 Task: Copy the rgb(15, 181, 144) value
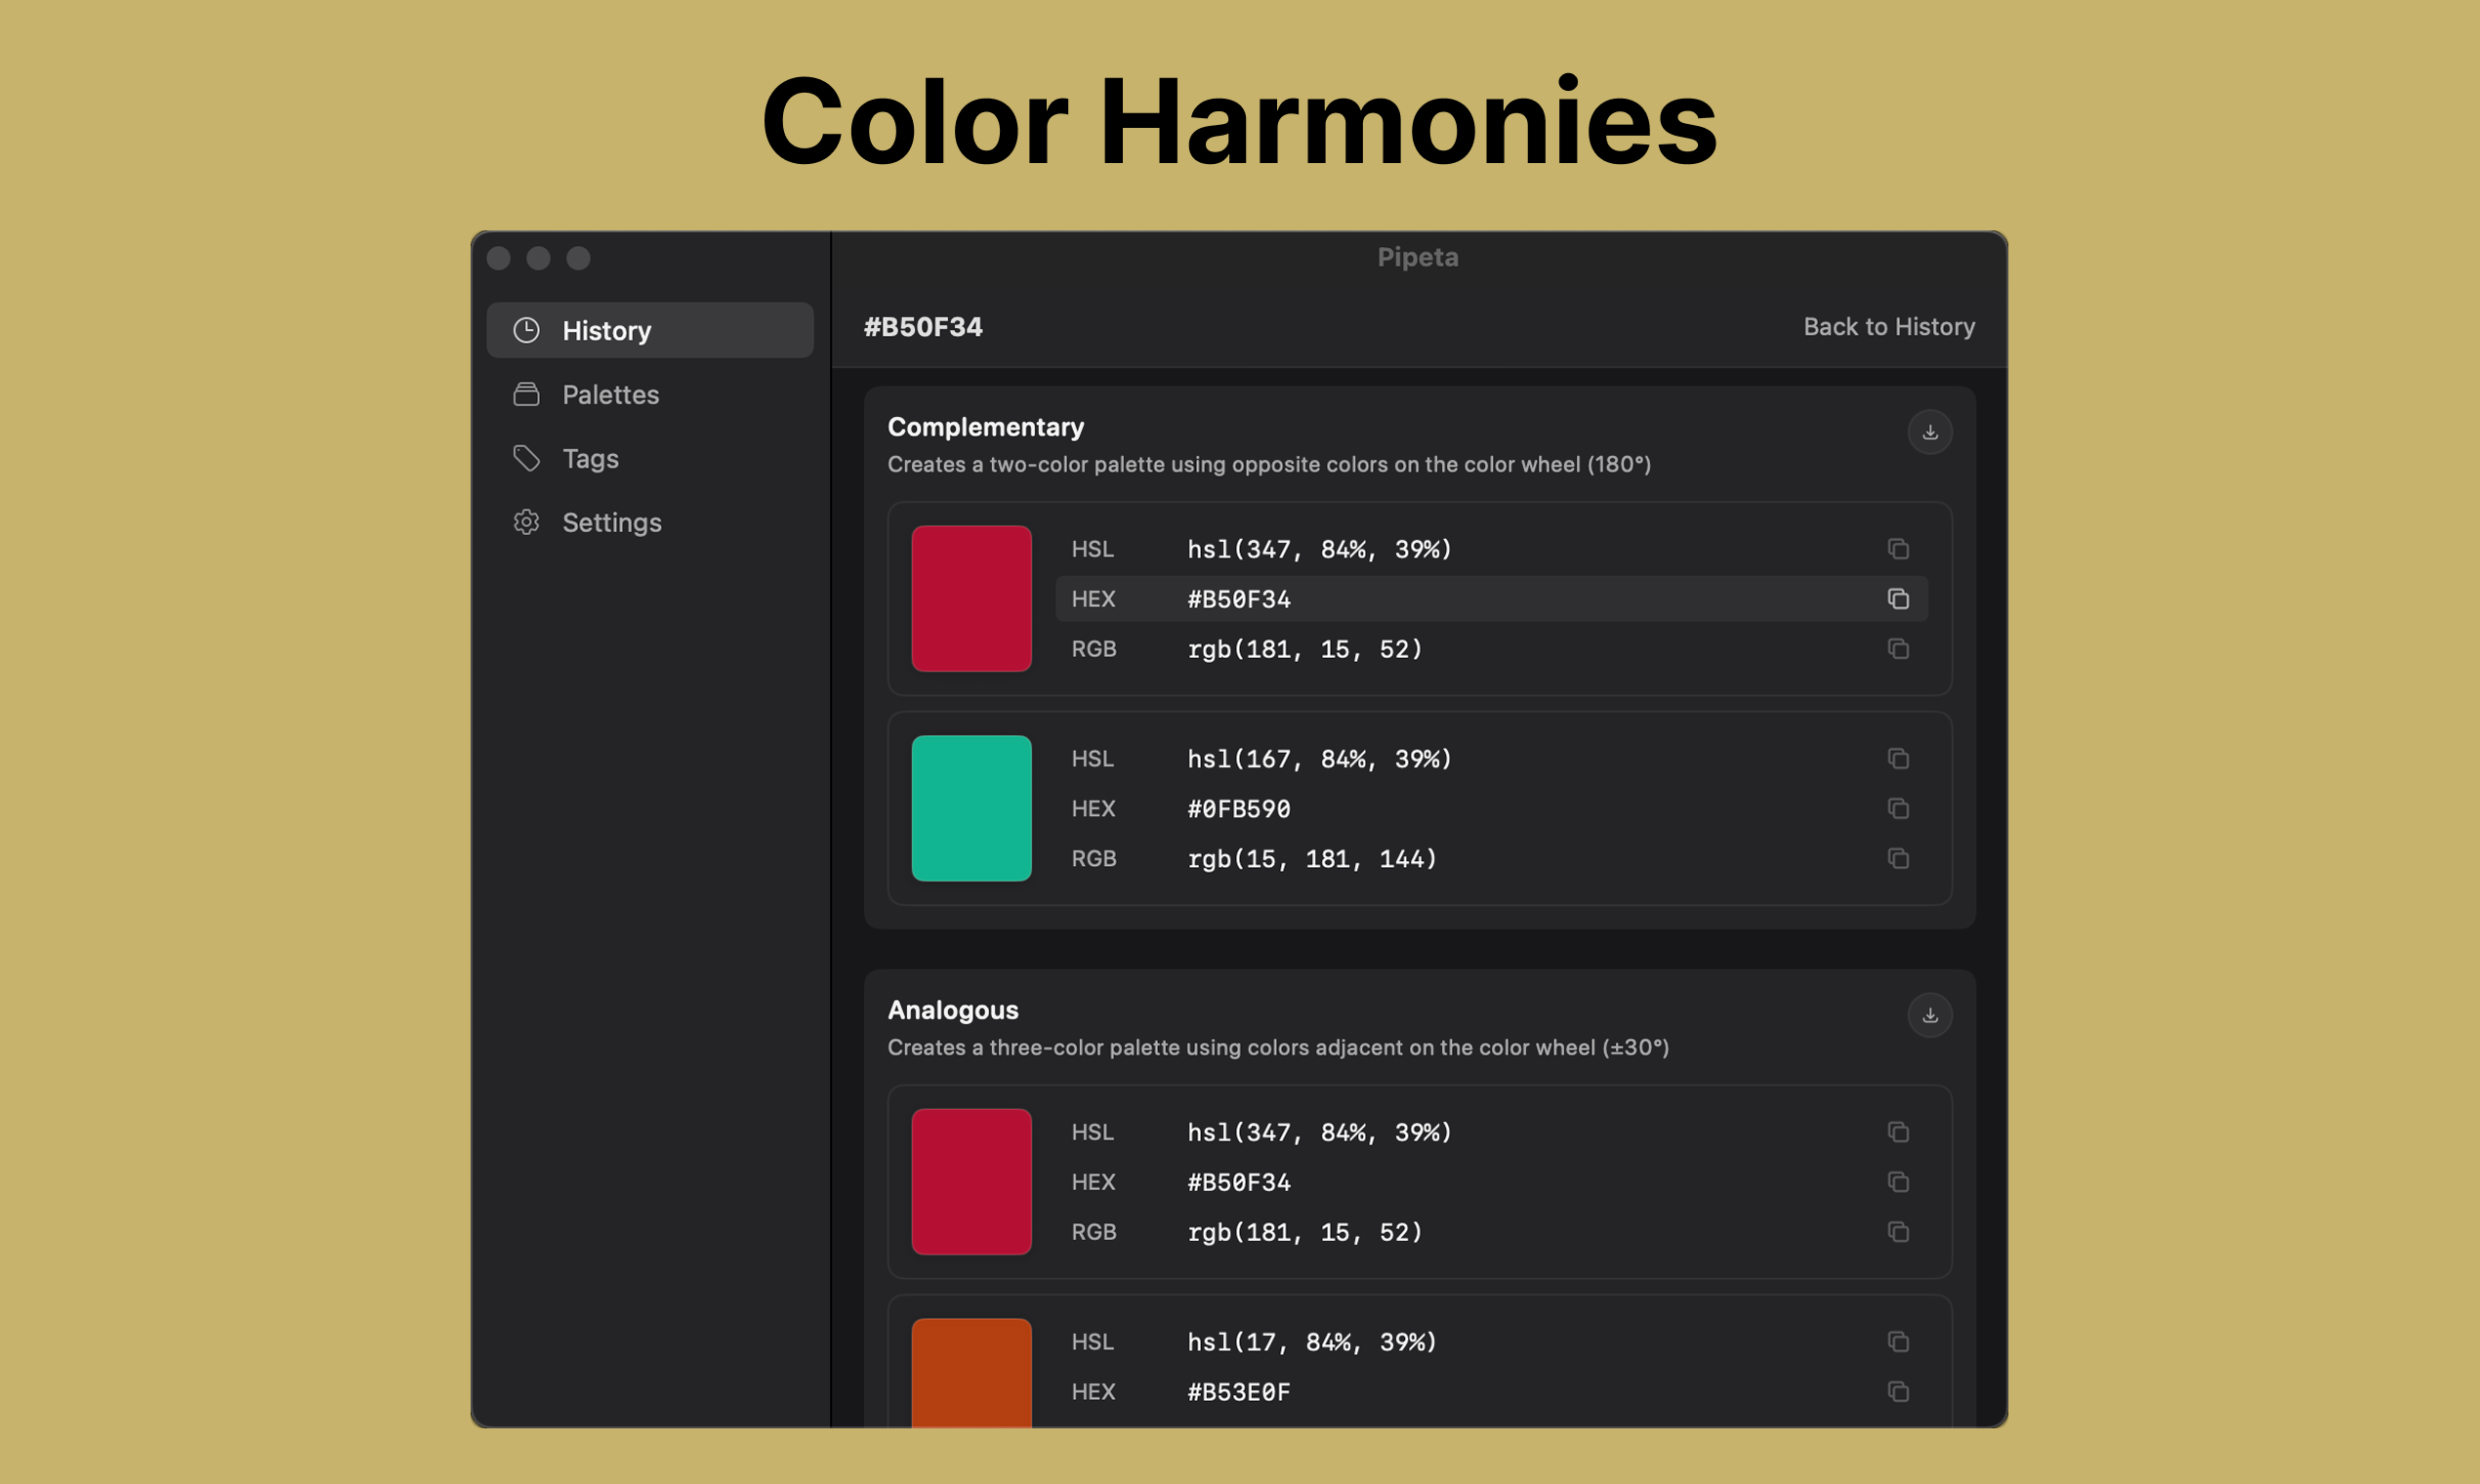point(1897,858)
